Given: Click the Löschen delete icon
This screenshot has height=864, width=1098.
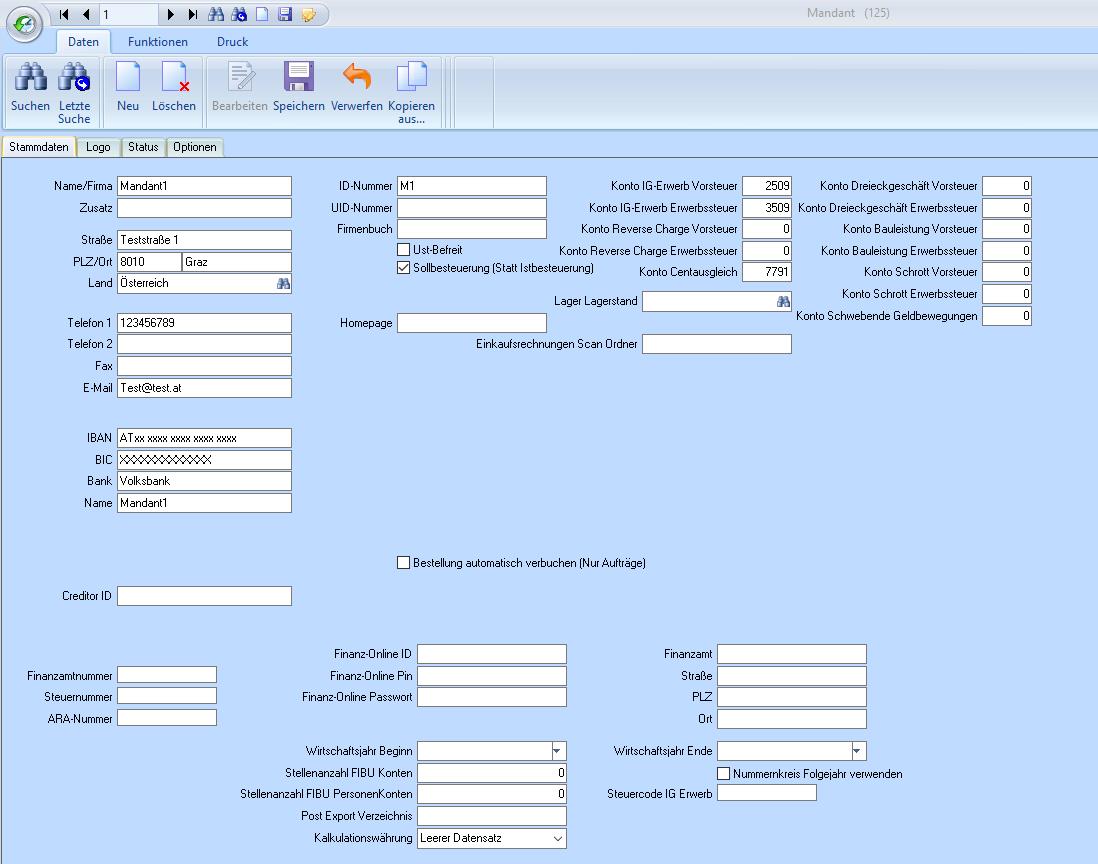Looking at the screenshot, I should pyautogui.click(x=174, y=79).
